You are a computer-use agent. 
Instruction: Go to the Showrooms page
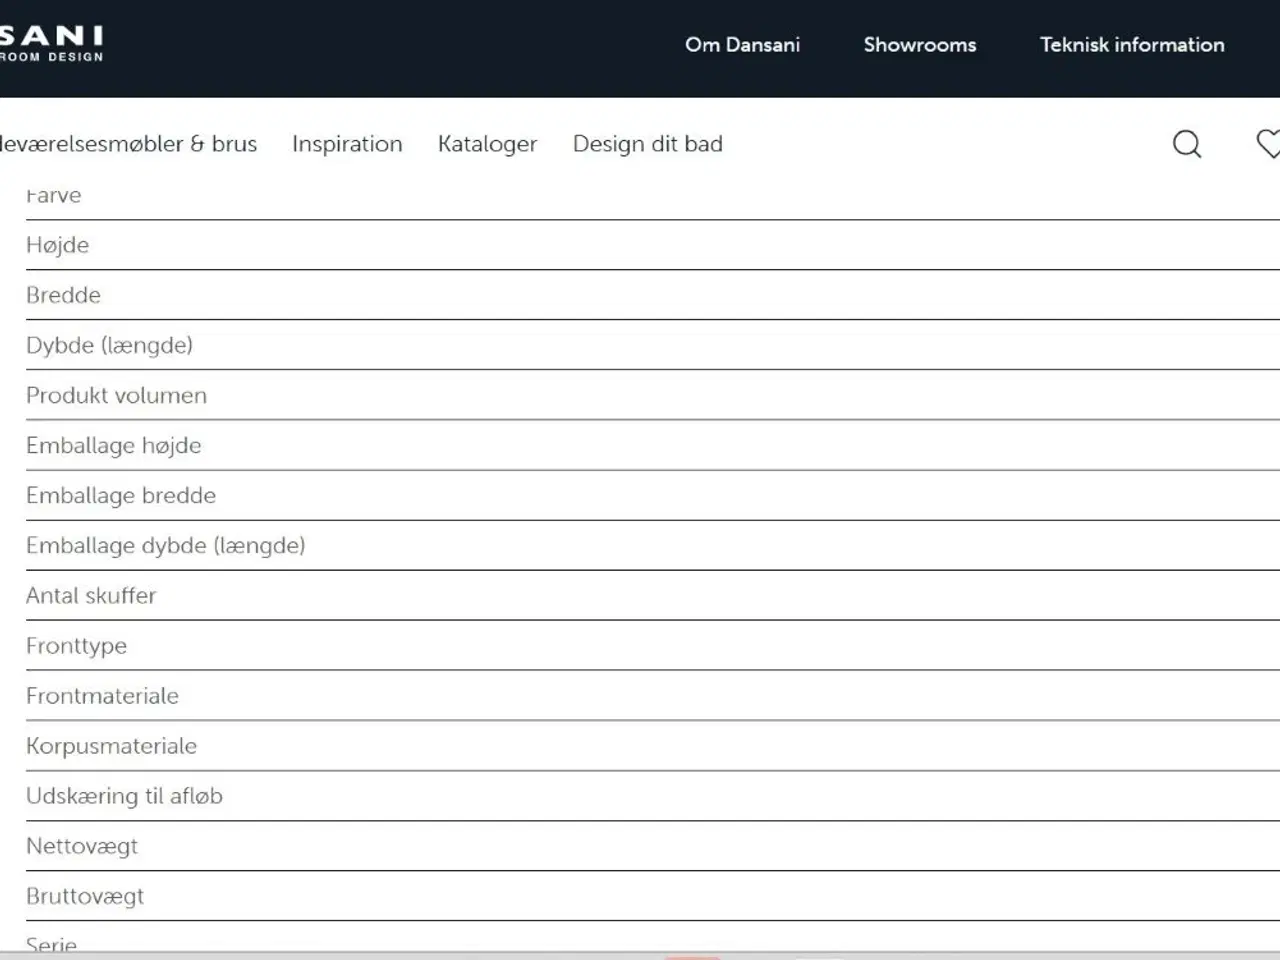919,45
